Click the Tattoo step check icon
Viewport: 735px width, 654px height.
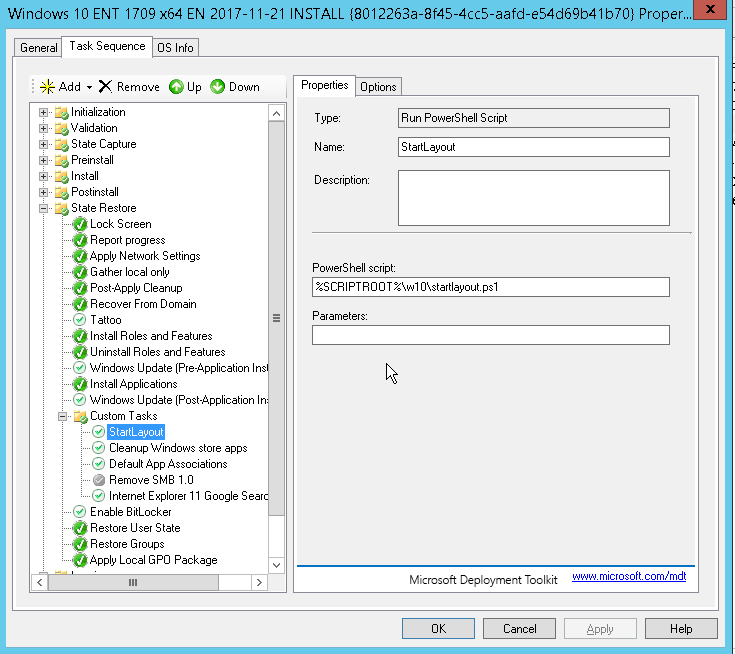point(80,320)
